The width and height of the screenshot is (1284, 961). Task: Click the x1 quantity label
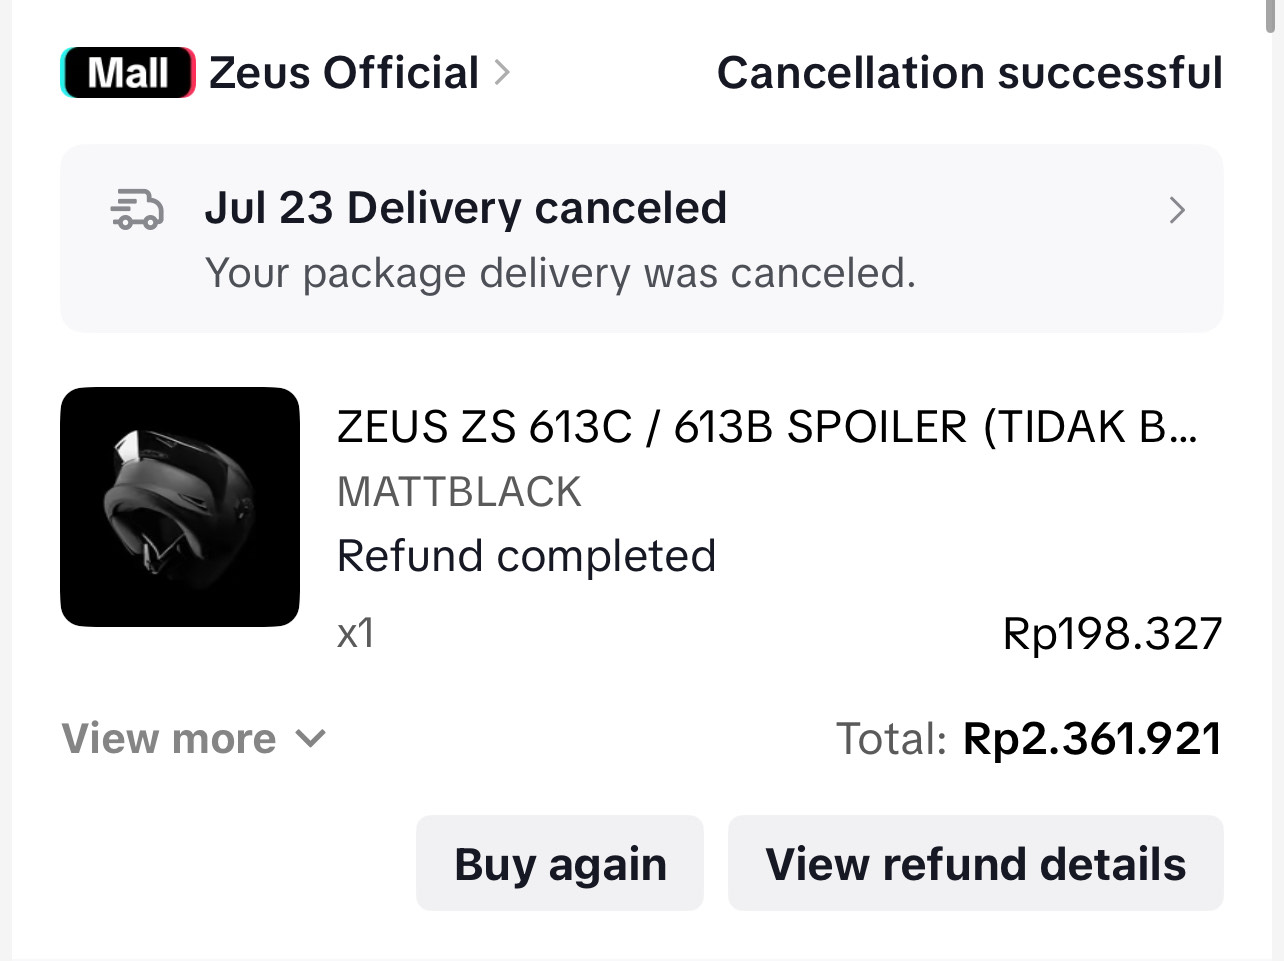click(x=356, y=633)
